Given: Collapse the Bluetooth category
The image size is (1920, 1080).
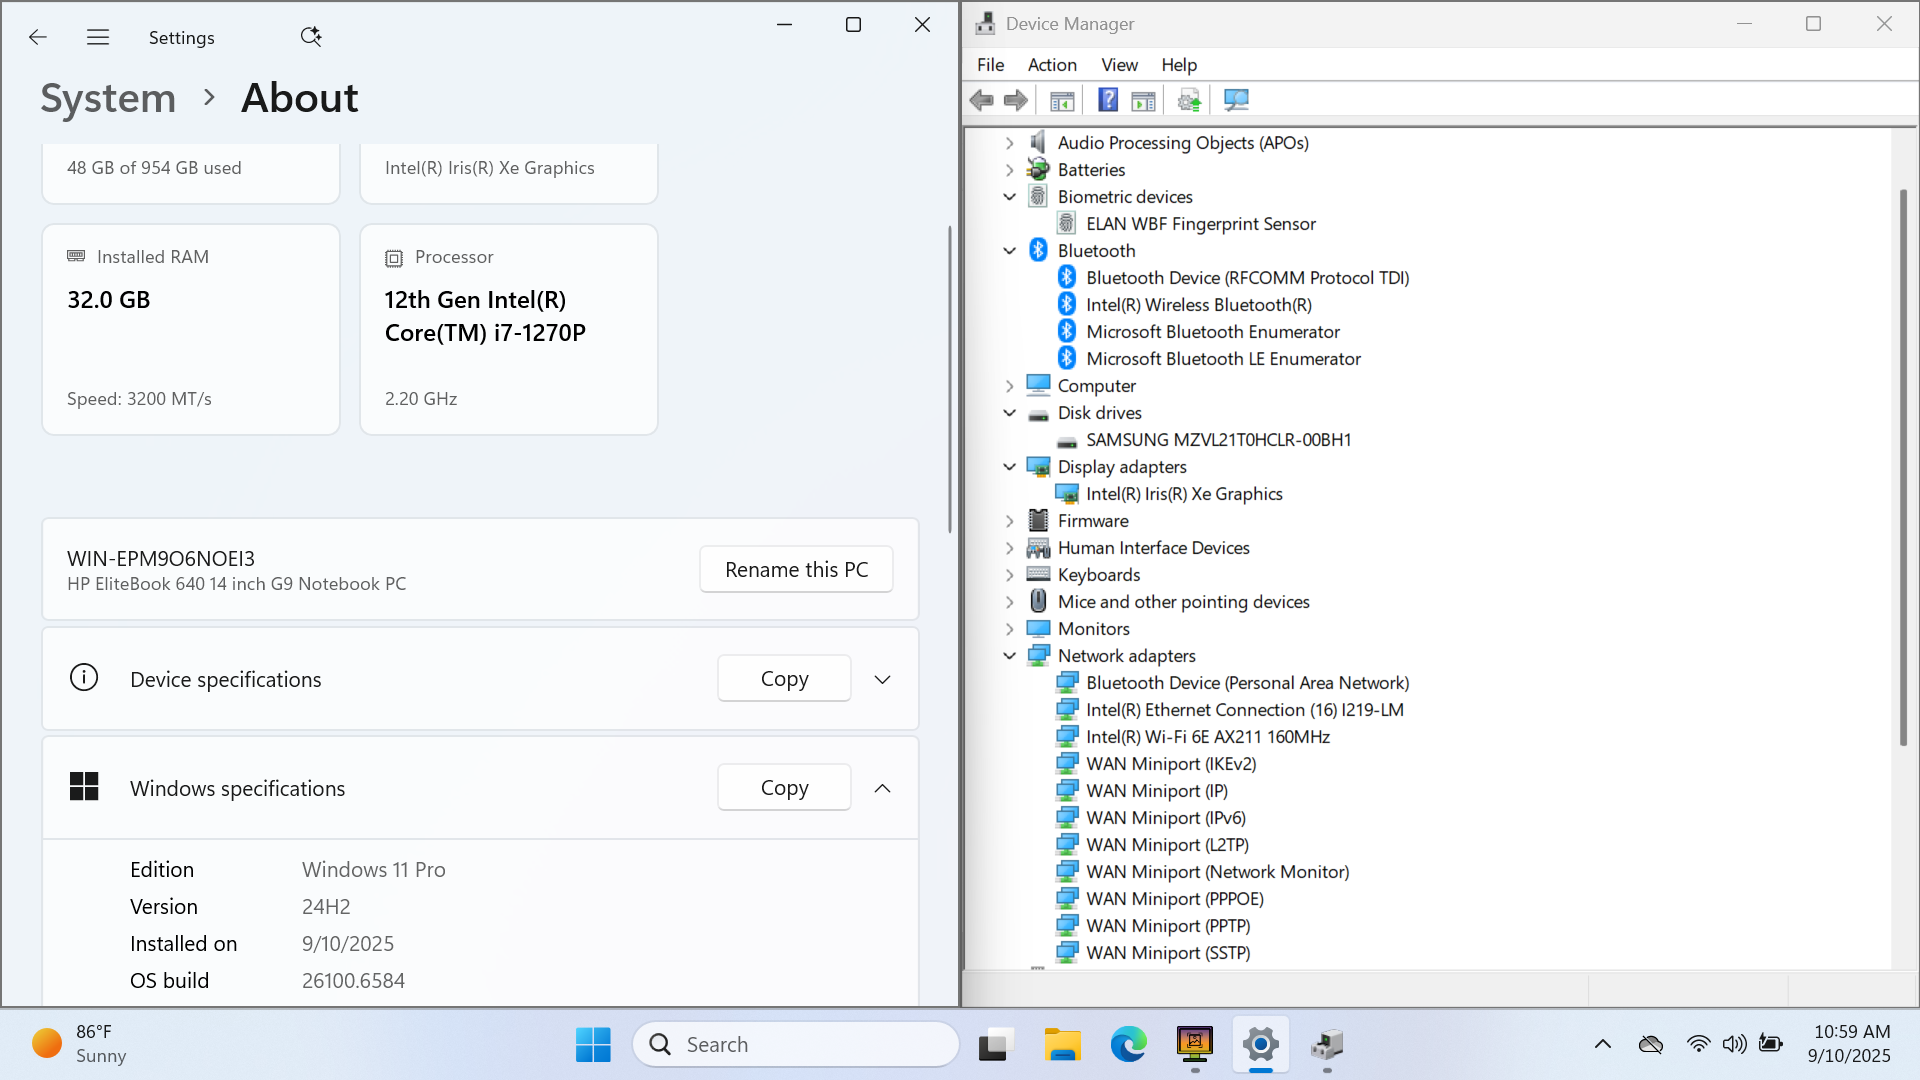Looking at the screenshot, I should 1010,251.
